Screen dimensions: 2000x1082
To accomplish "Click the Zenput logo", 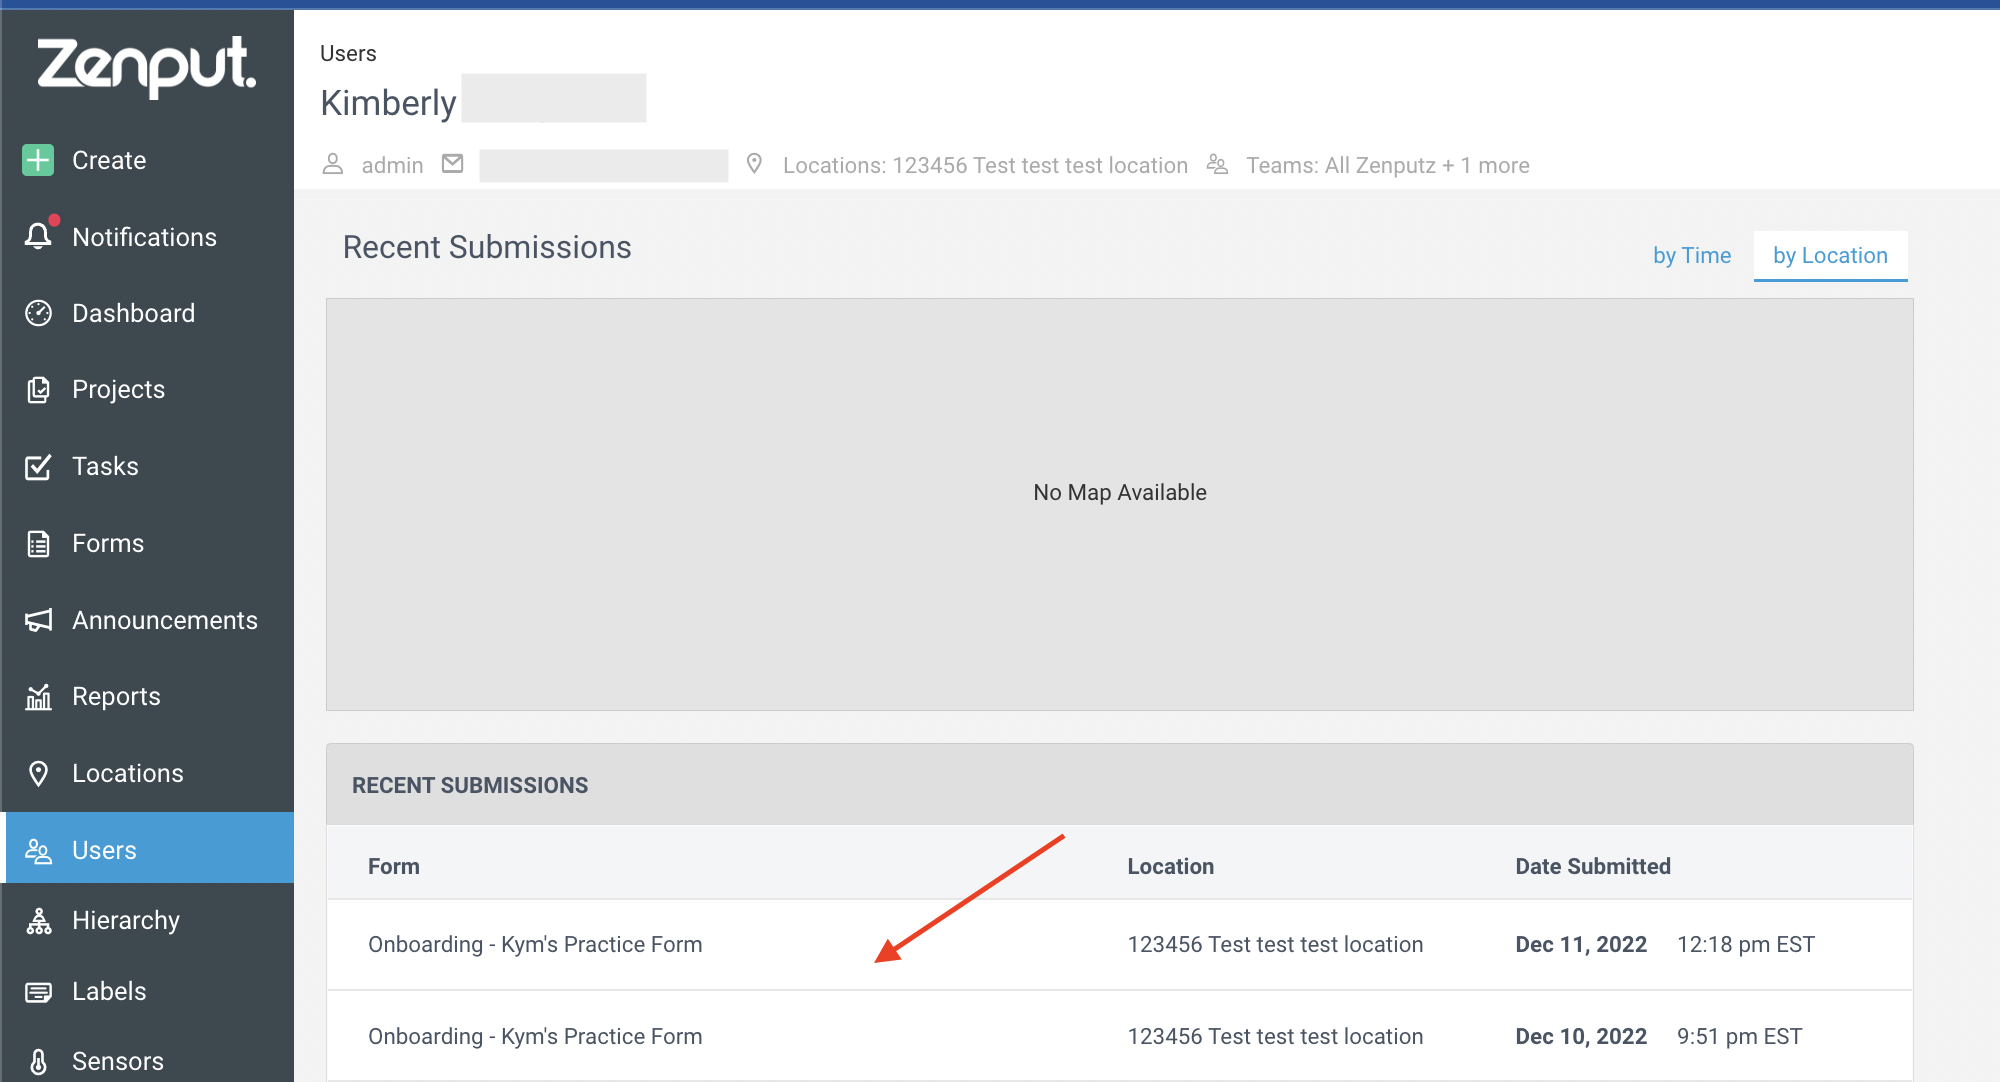I will [147, 66].
